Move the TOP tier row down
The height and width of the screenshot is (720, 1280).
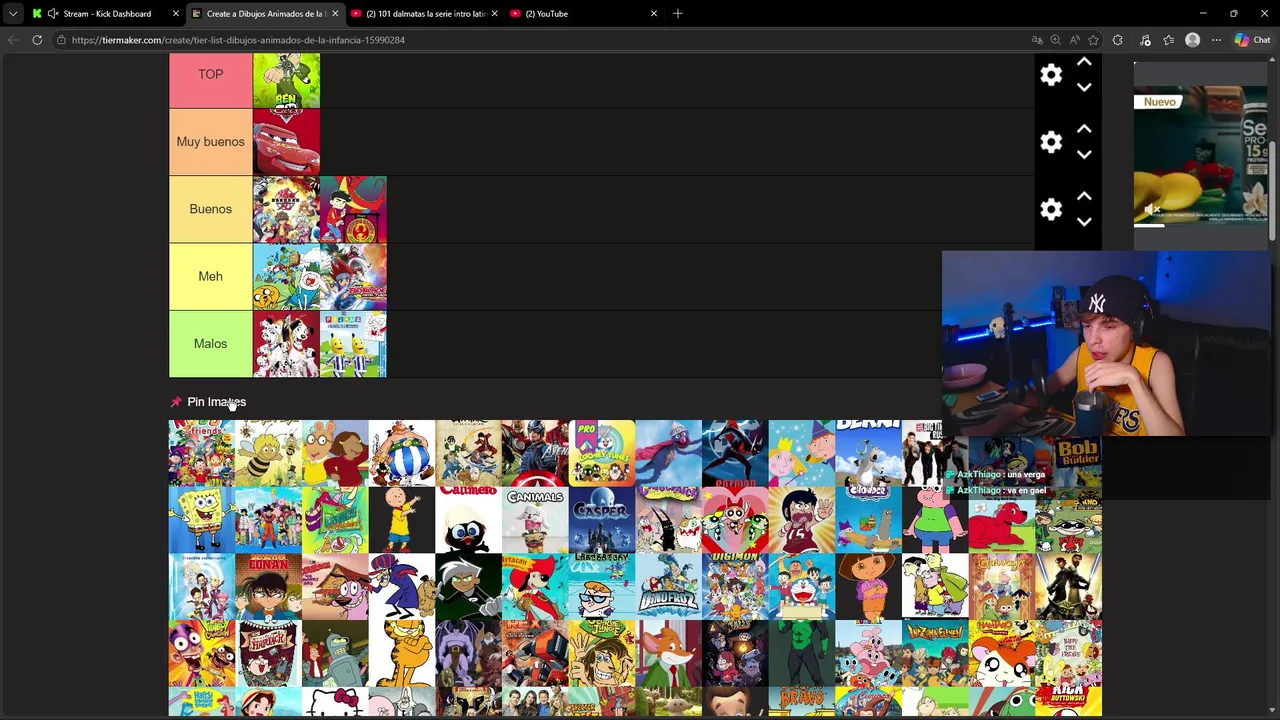pos(1084,87)
